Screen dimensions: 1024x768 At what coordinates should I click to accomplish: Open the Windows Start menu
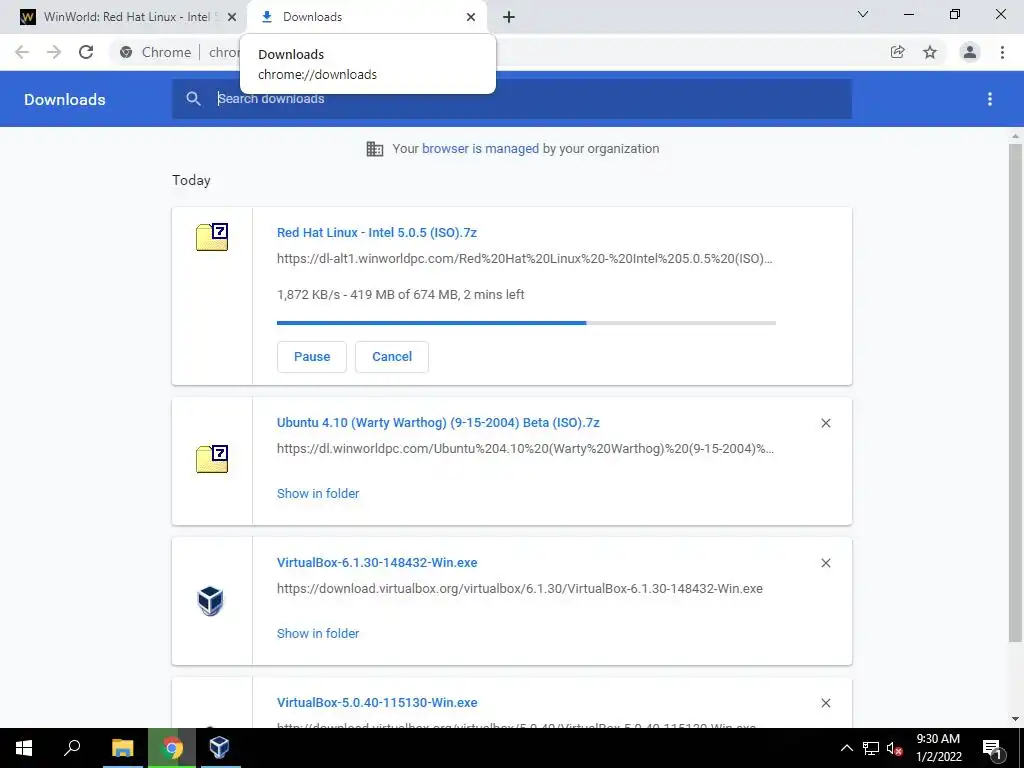(24, 748)
